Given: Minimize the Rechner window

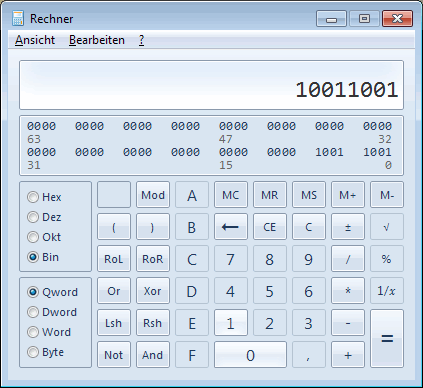Looking at the screenshot, I should pyautogui.click(x=331, y=19).
